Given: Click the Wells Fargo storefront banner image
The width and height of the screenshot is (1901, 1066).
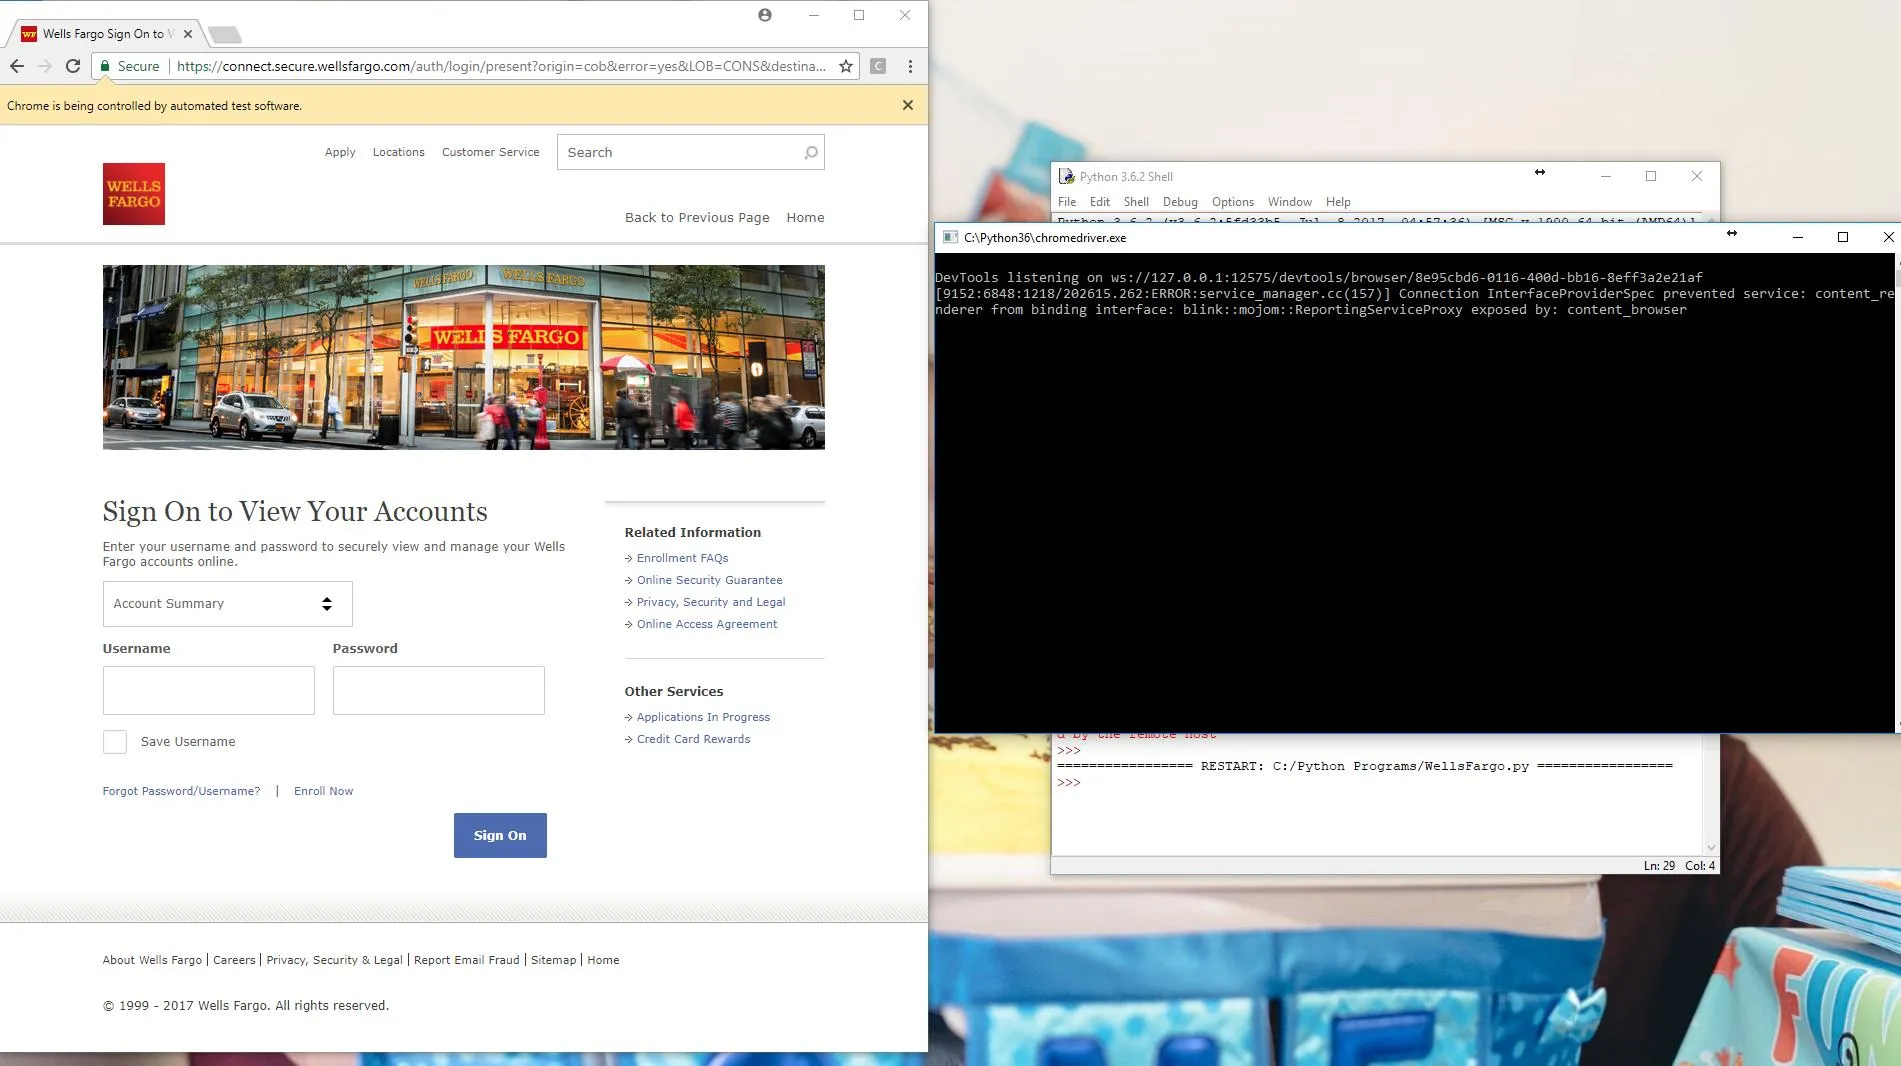Looking at the screenshot, I should click(464, 357).
